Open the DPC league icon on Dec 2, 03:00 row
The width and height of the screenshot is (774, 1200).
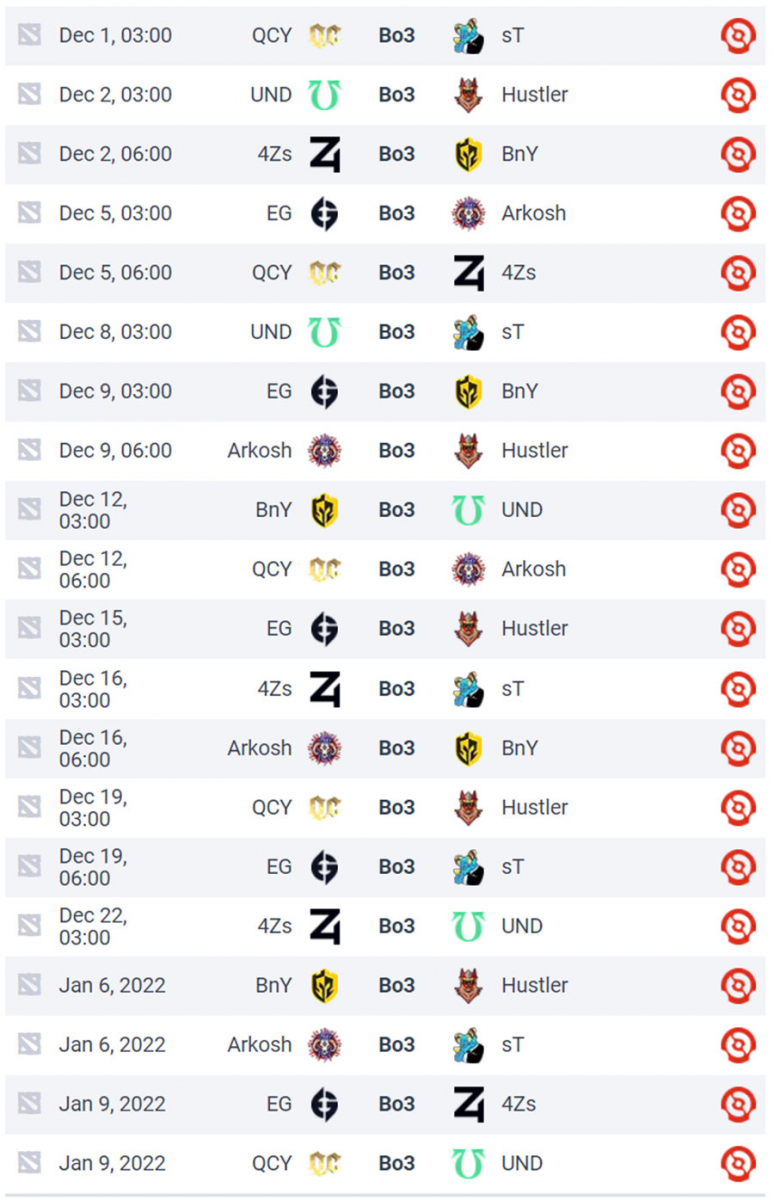pyautogui.click(x=738, y=95)
